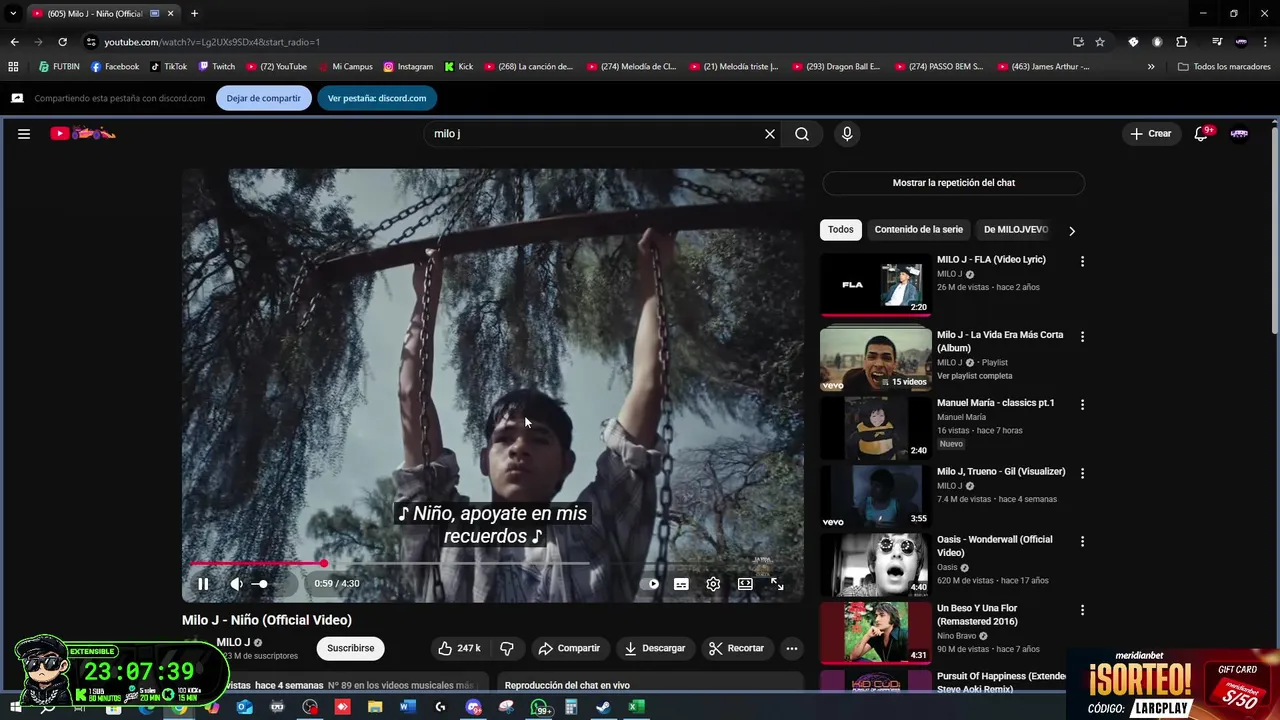Open the YouTube hamburger guide menu

click(x=23, y=134)
